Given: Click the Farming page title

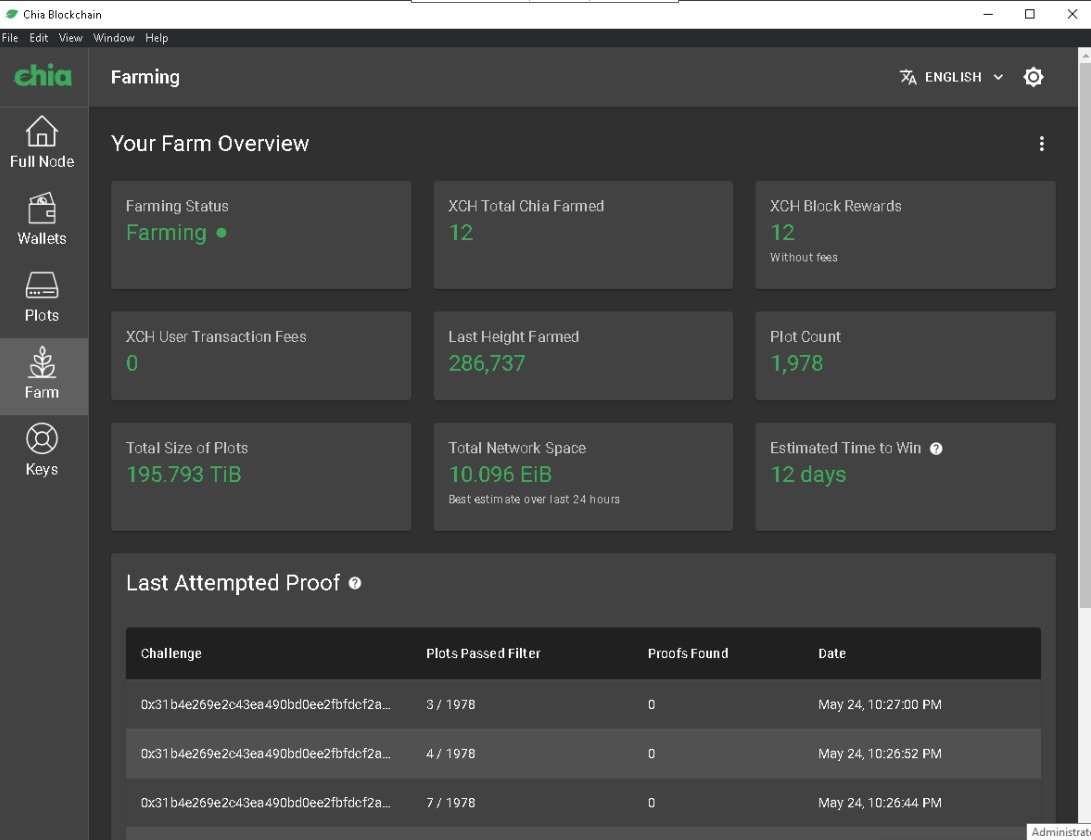Looking at the screenshot, I should pyautogui.click(x=145, y=77).
